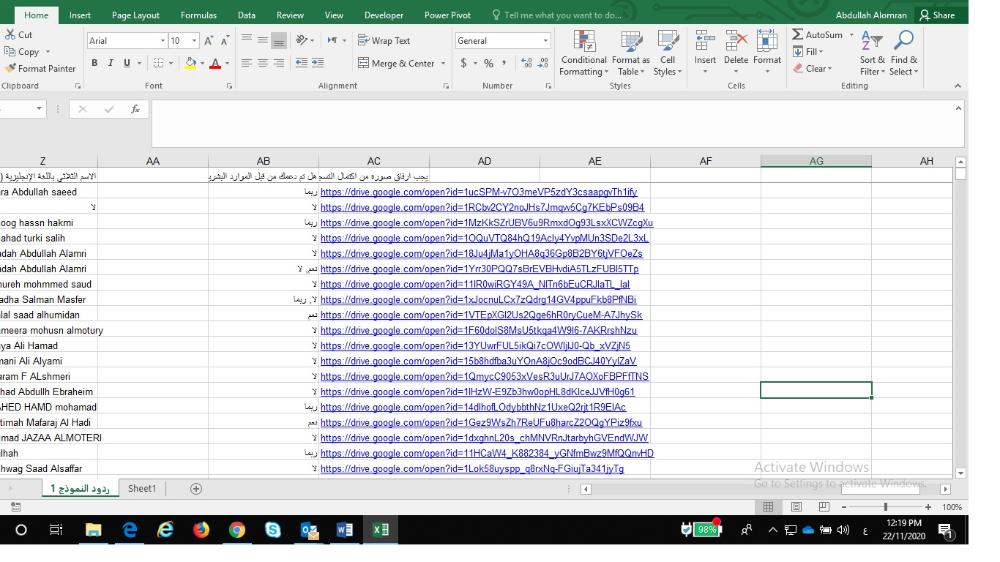Click the cell borders icon
The width and height of the screenshot is (1000, 562).
click(158, 63)
